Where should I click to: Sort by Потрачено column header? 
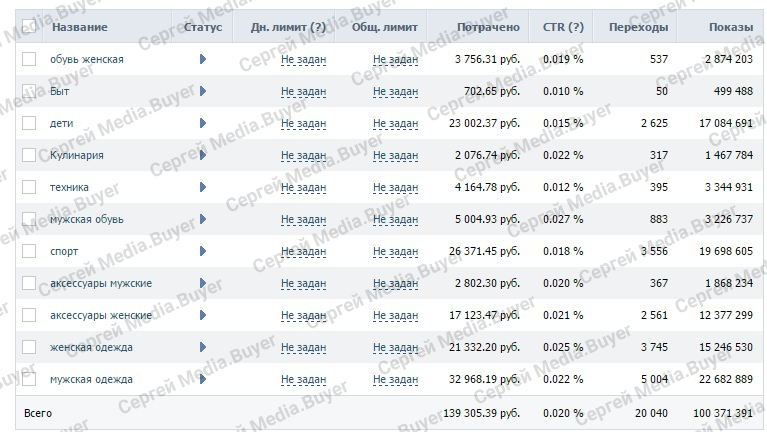(x=488, y=27)
